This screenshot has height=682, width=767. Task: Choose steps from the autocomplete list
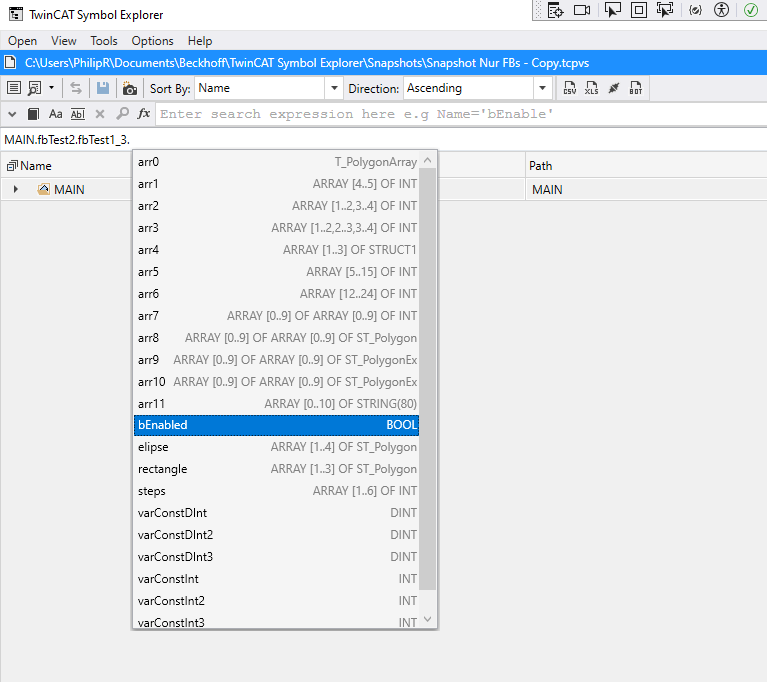(277, 491)
